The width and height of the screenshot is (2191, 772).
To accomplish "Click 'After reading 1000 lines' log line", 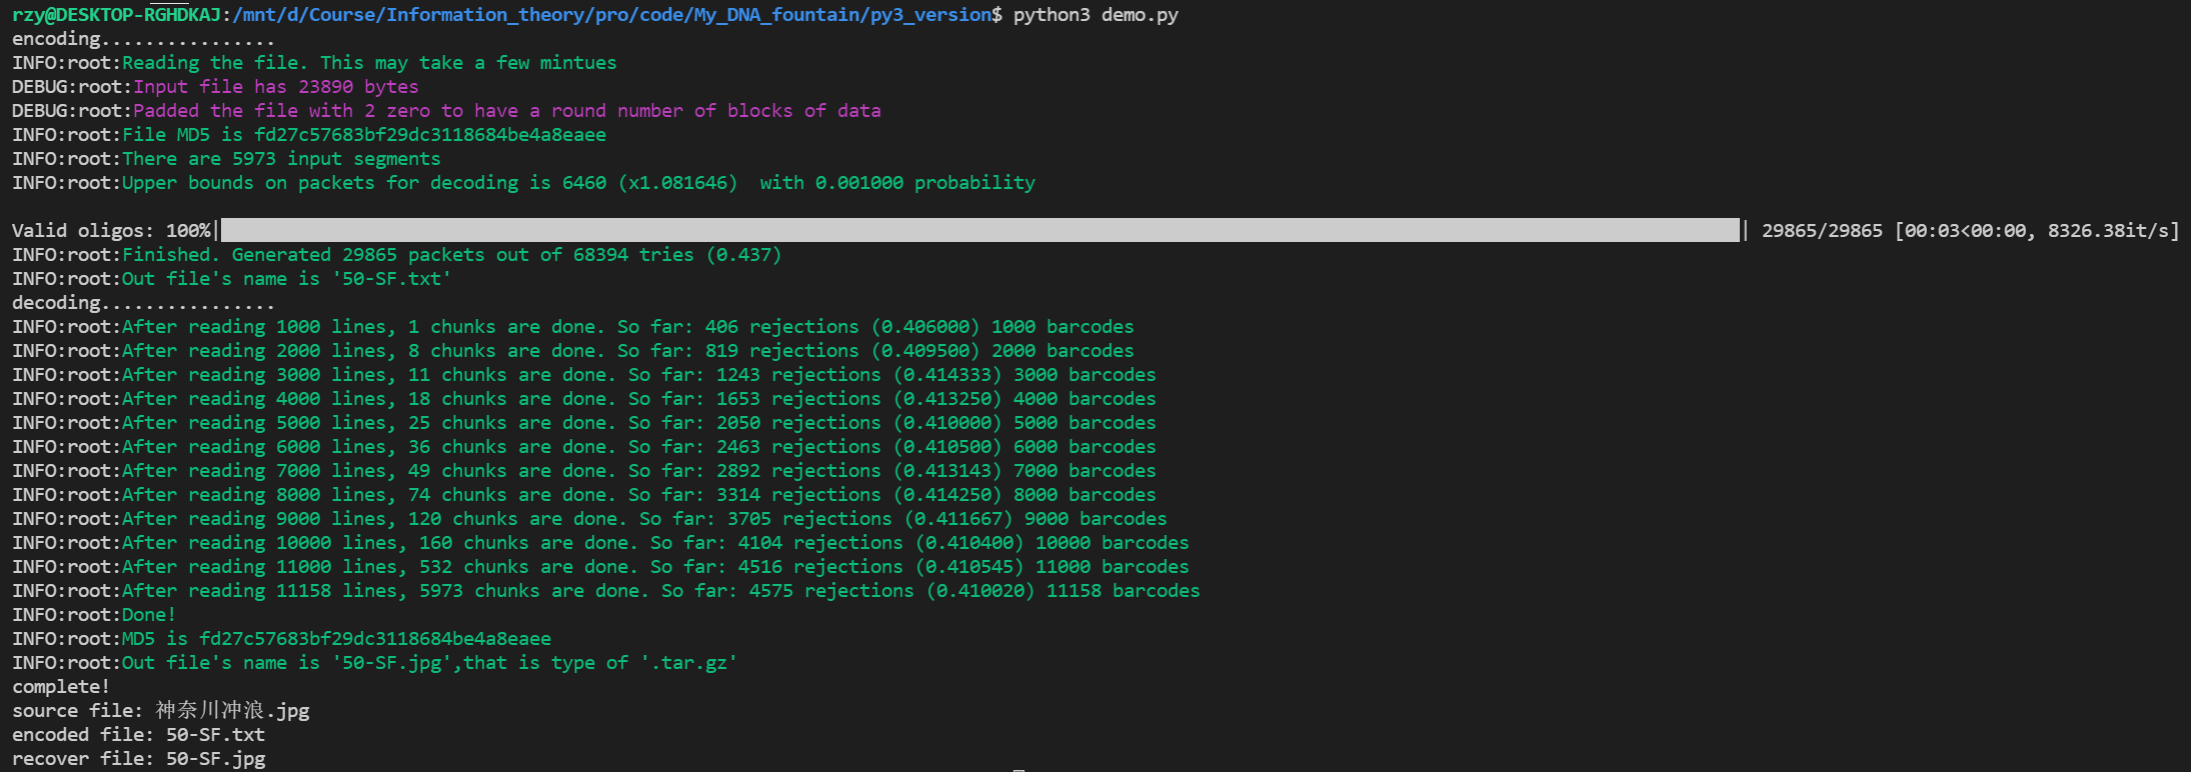I will (573, 327).
